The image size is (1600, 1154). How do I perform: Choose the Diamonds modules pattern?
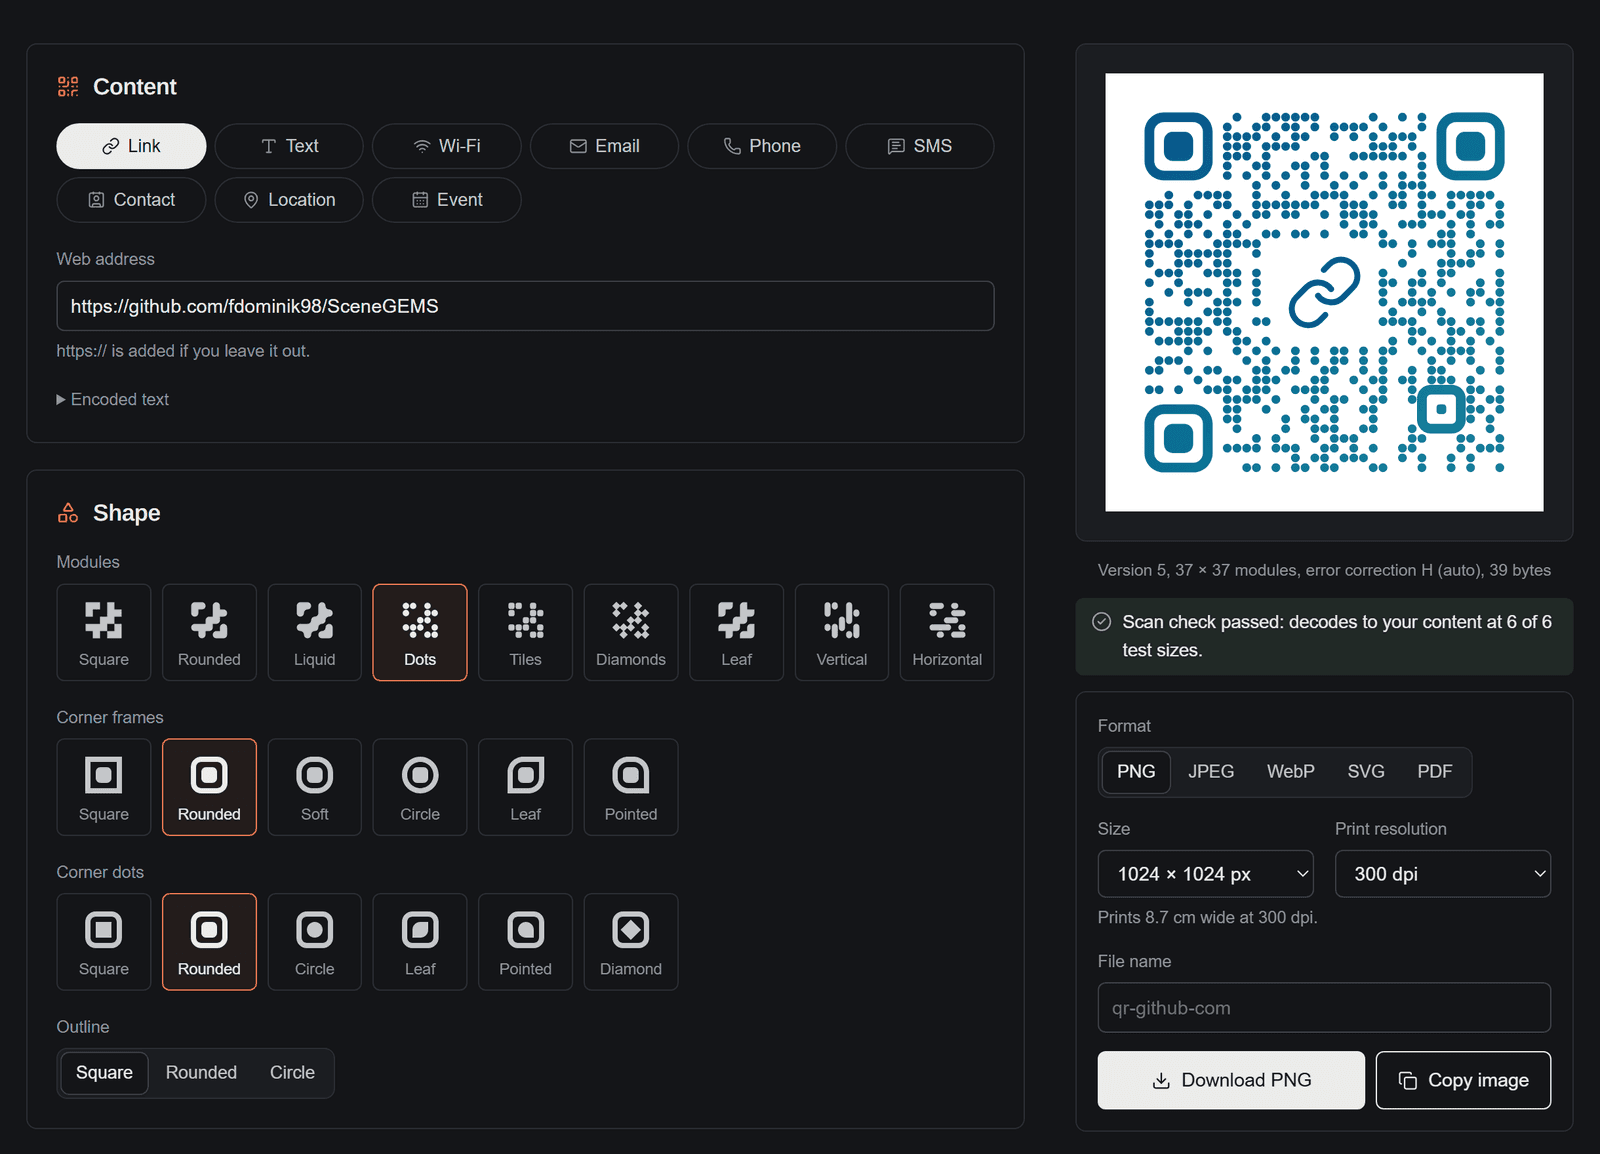(x=631, y=632)
